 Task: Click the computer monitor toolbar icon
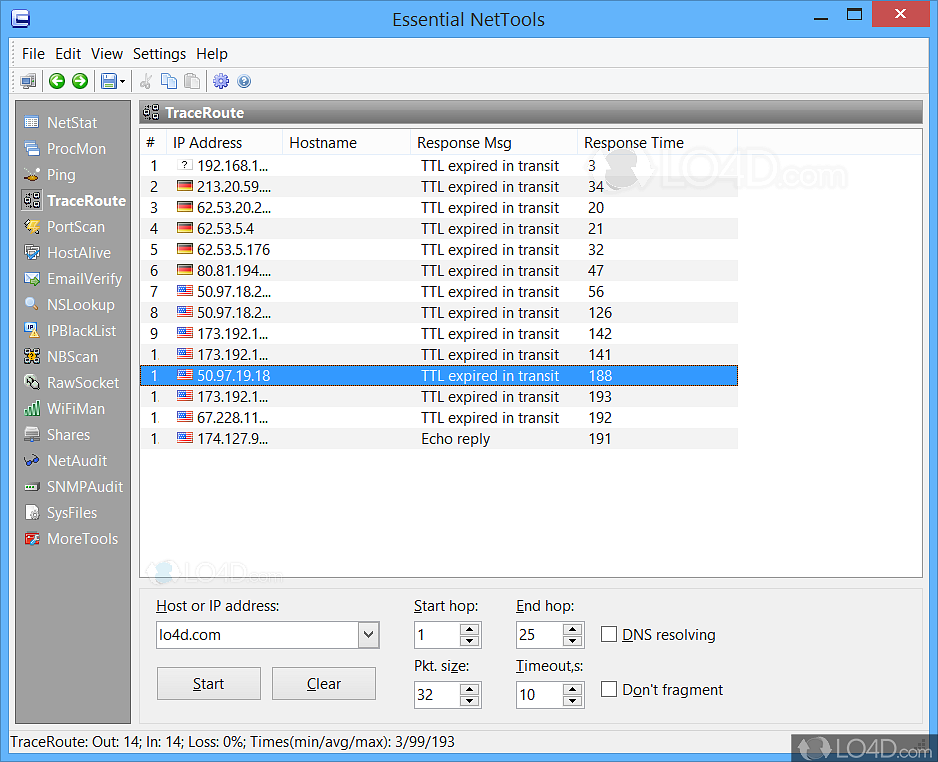pos(28,81)
